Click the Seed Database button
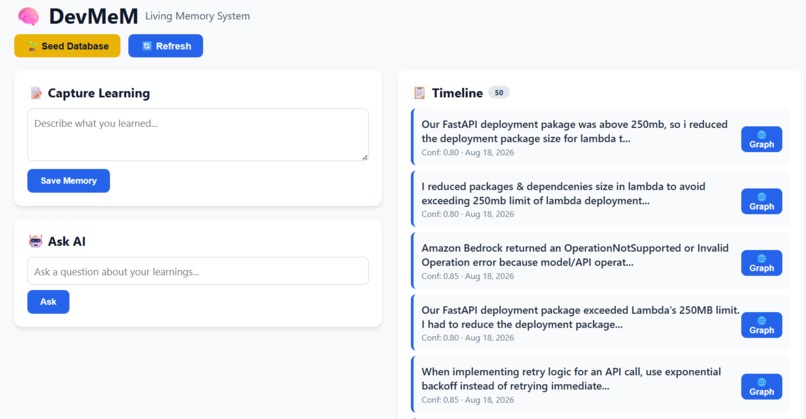Screen dimensions: 806x419 coord(67,46)
